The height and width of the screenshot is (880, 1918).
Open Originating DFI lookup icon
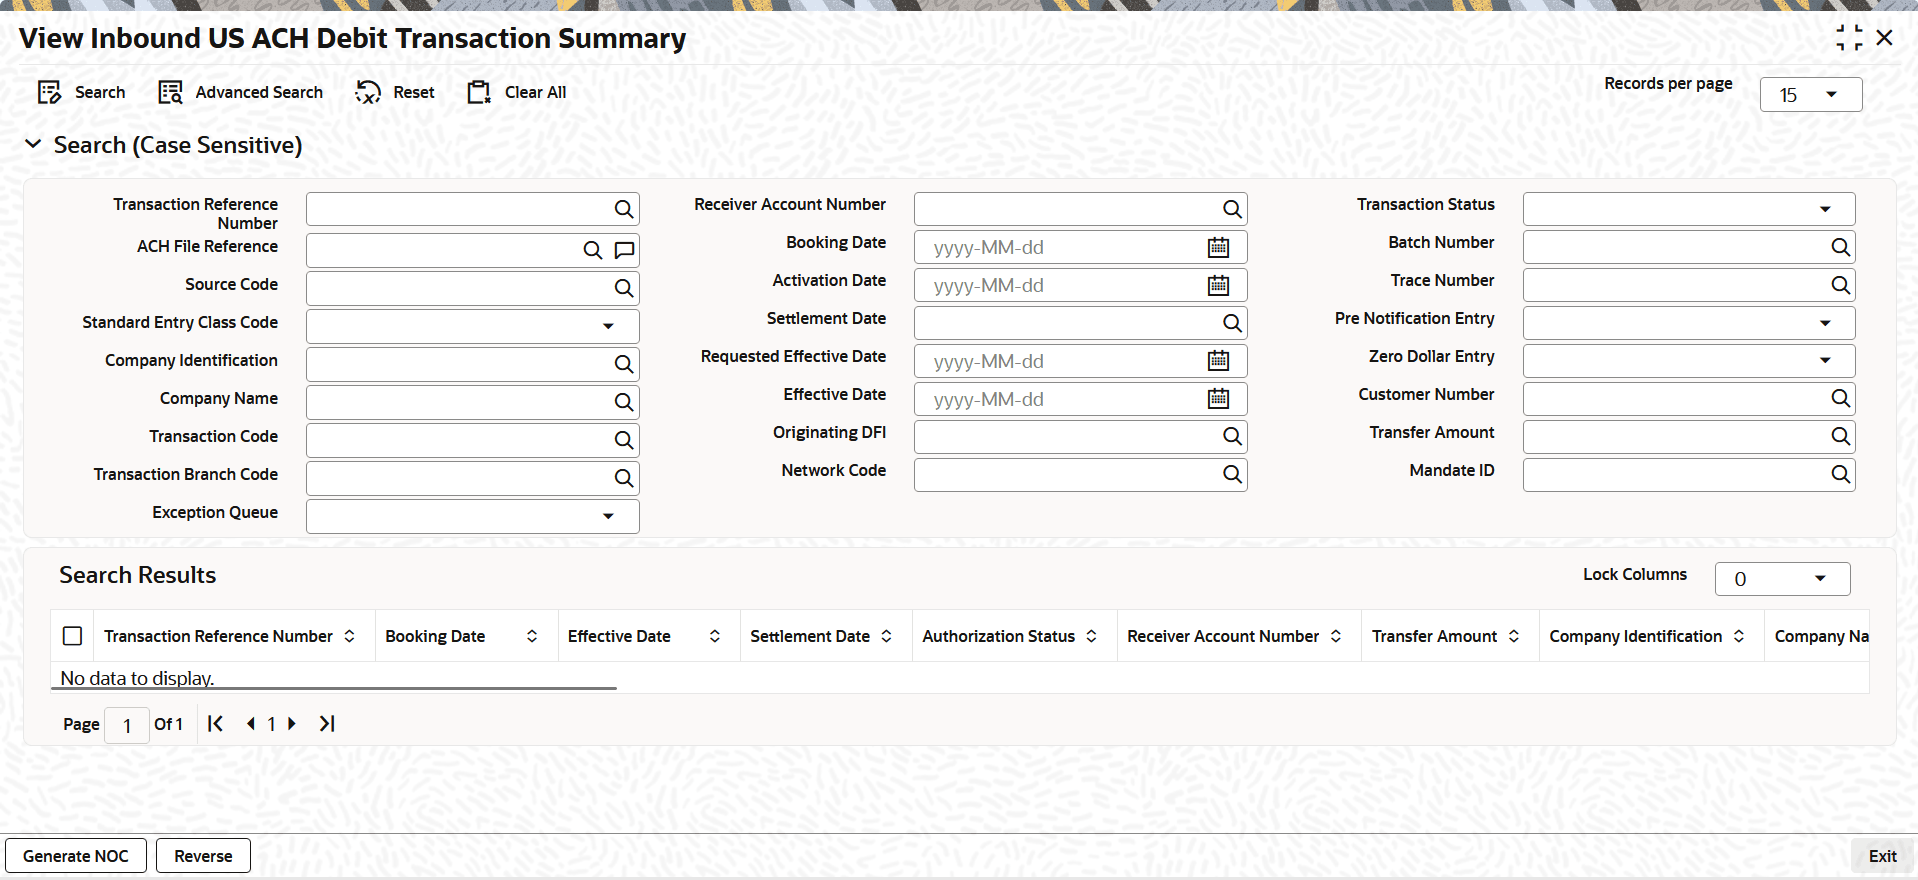click(x=1232, y=436)
